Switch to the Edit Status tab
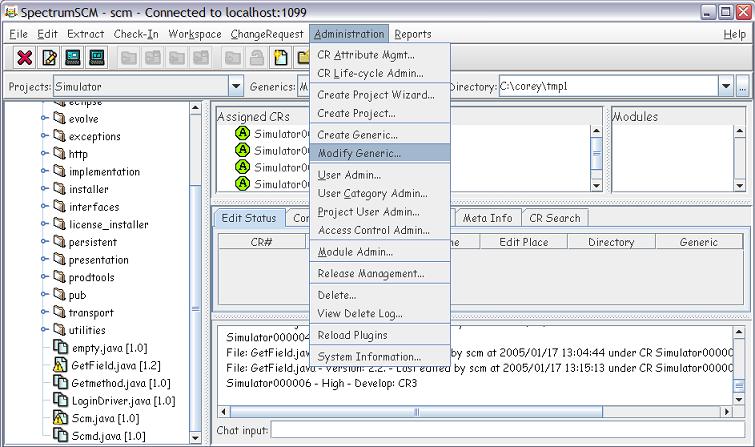Screen dimensions: 755x447 click(249, 218)
